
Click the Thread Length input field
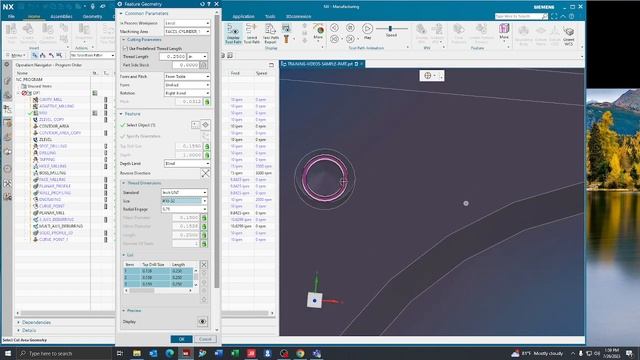click(x=173, y=56)
